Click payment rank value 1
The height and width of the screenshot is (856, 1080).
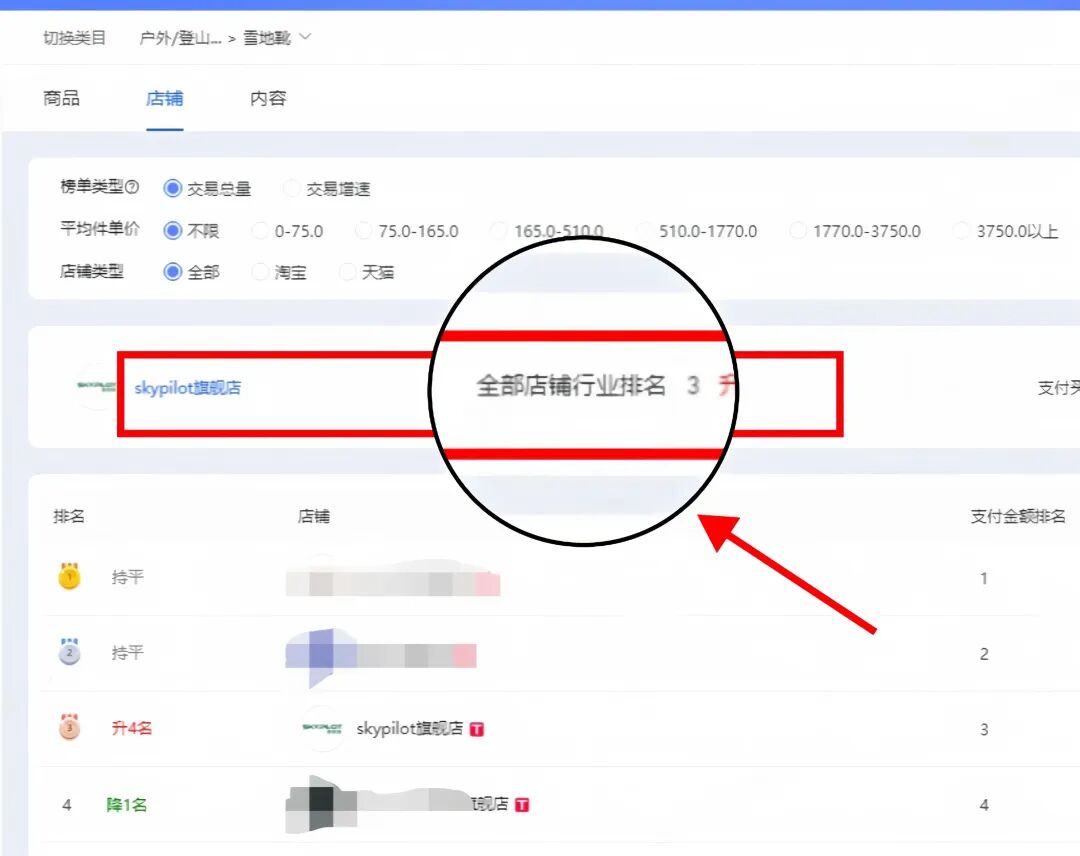coord(984,578)
